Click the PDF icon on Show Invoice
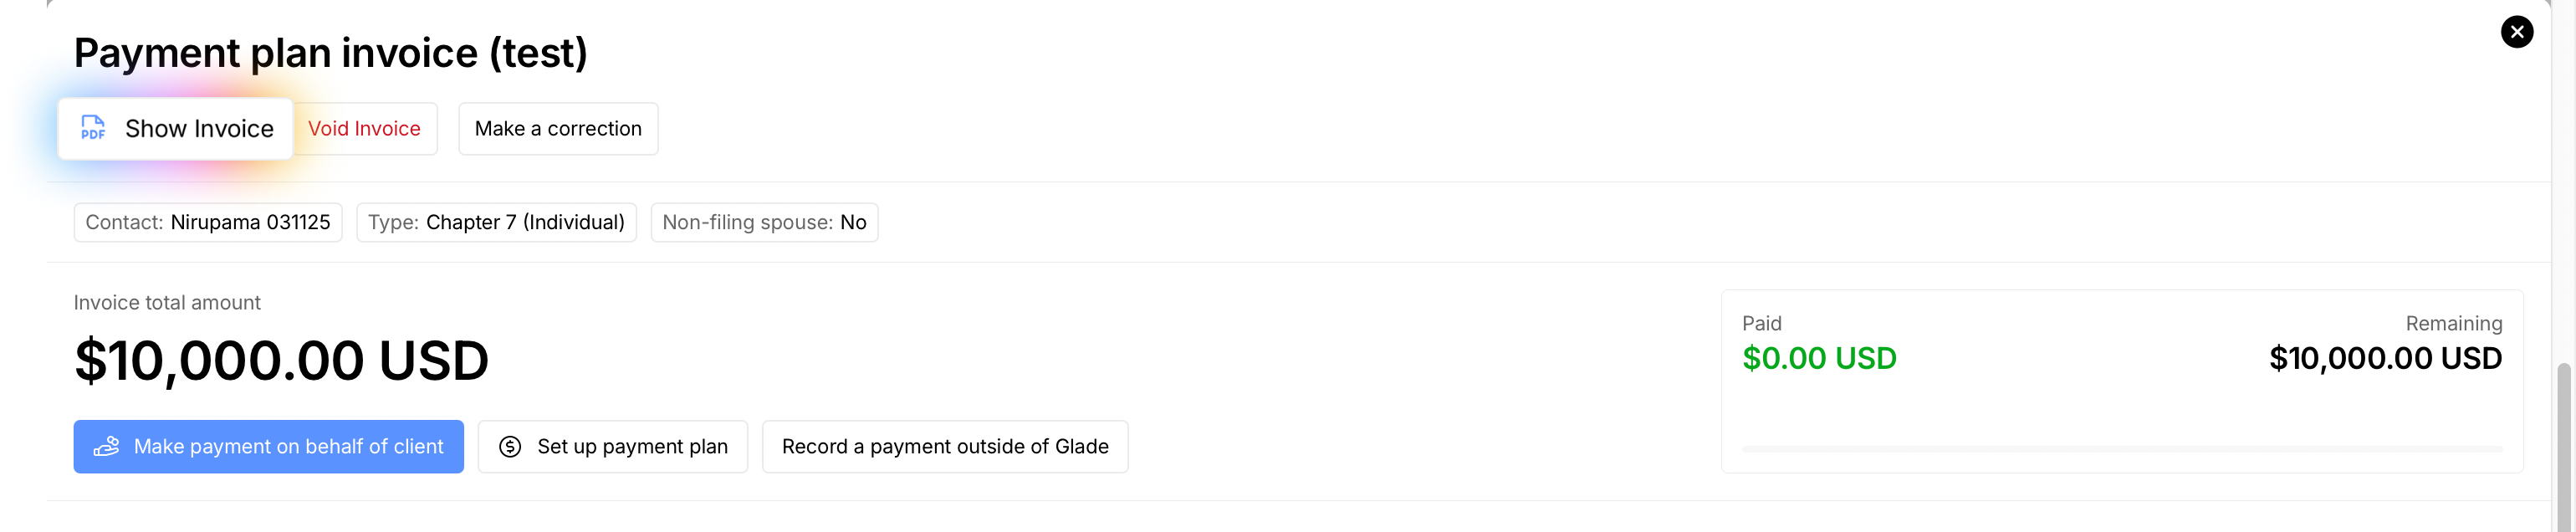Image resolution: width=2576 pixels, height=532 pixels. click(x=93, y=128)
